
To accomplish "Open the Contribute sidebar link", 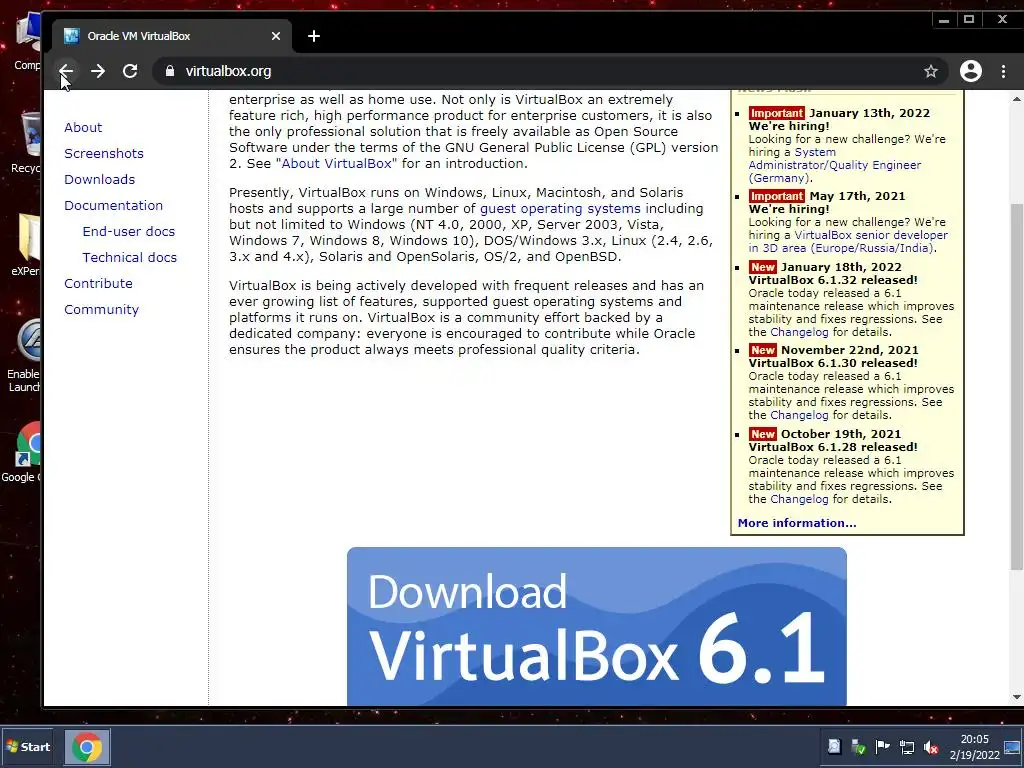I will click(98, 283).
